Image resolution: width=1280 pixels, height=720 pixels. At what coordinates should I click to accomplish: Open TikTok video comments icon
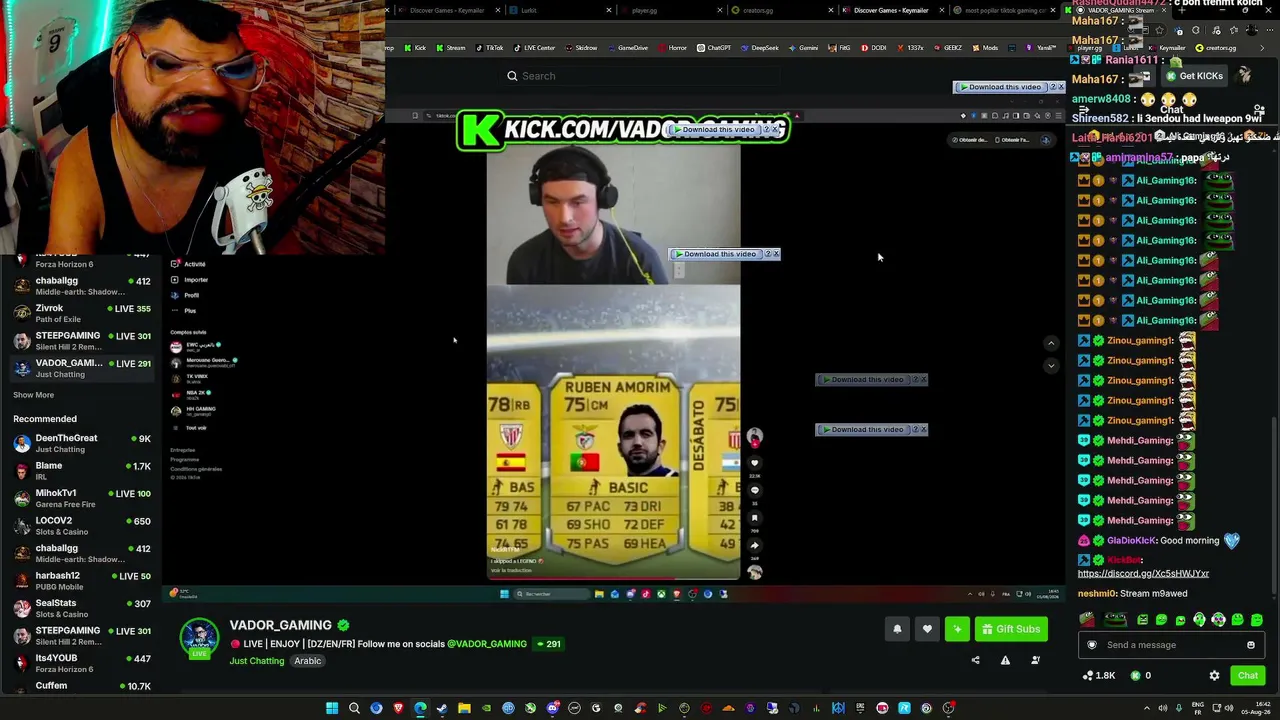tap(754, 490)
